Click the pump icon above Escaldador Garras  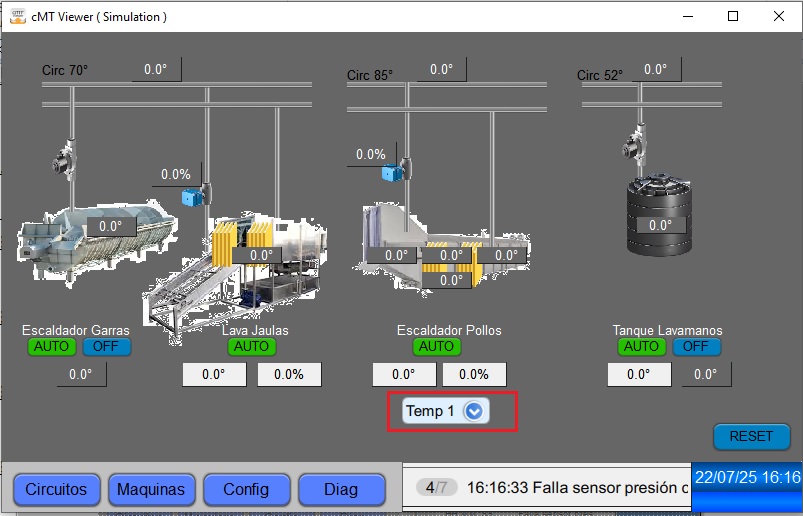pos(66,159)
